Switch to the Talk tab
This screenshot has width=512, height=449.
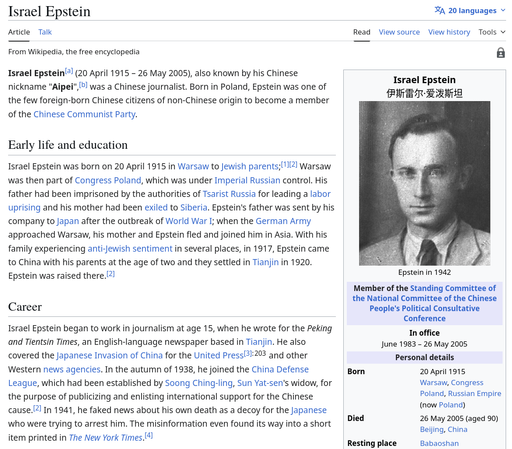45,32
